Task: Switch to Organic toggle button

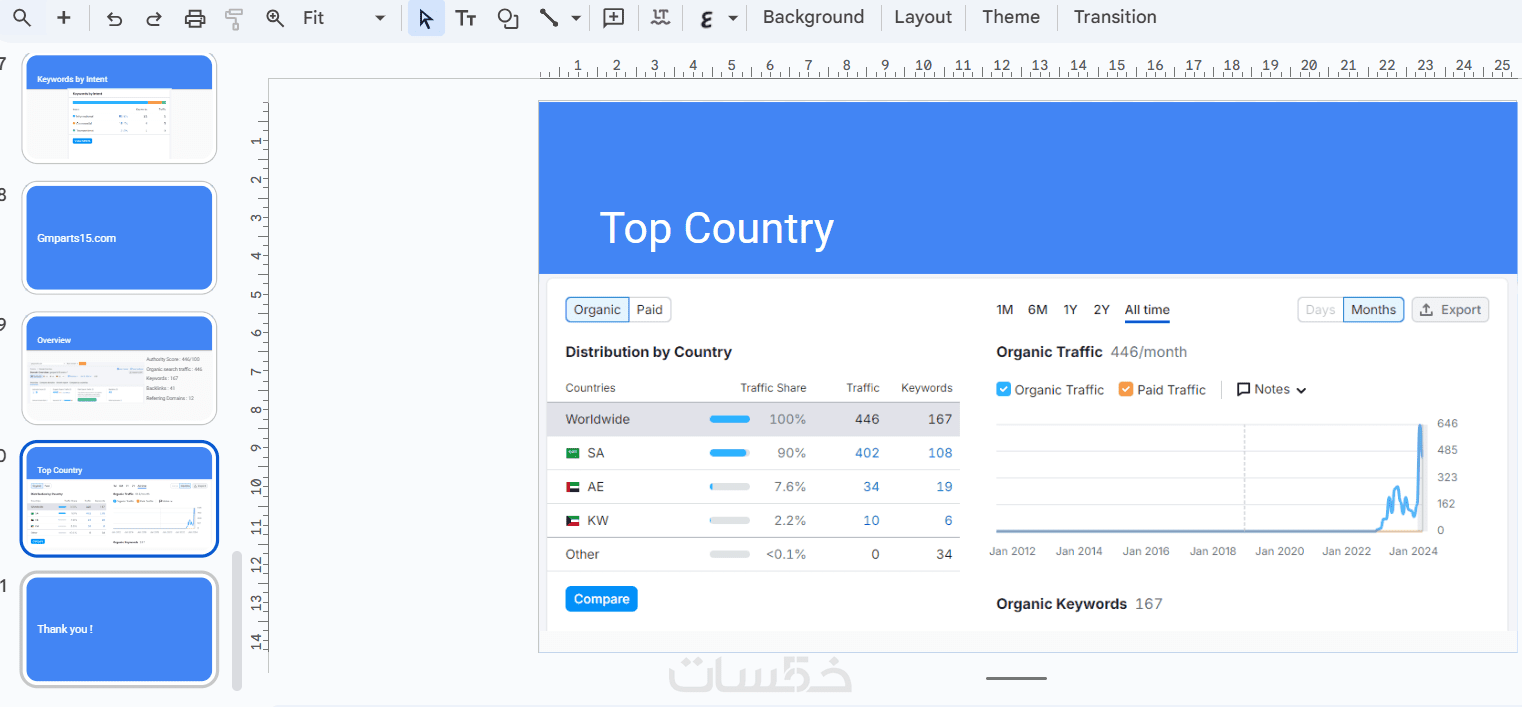Action: tap(597, 310)
